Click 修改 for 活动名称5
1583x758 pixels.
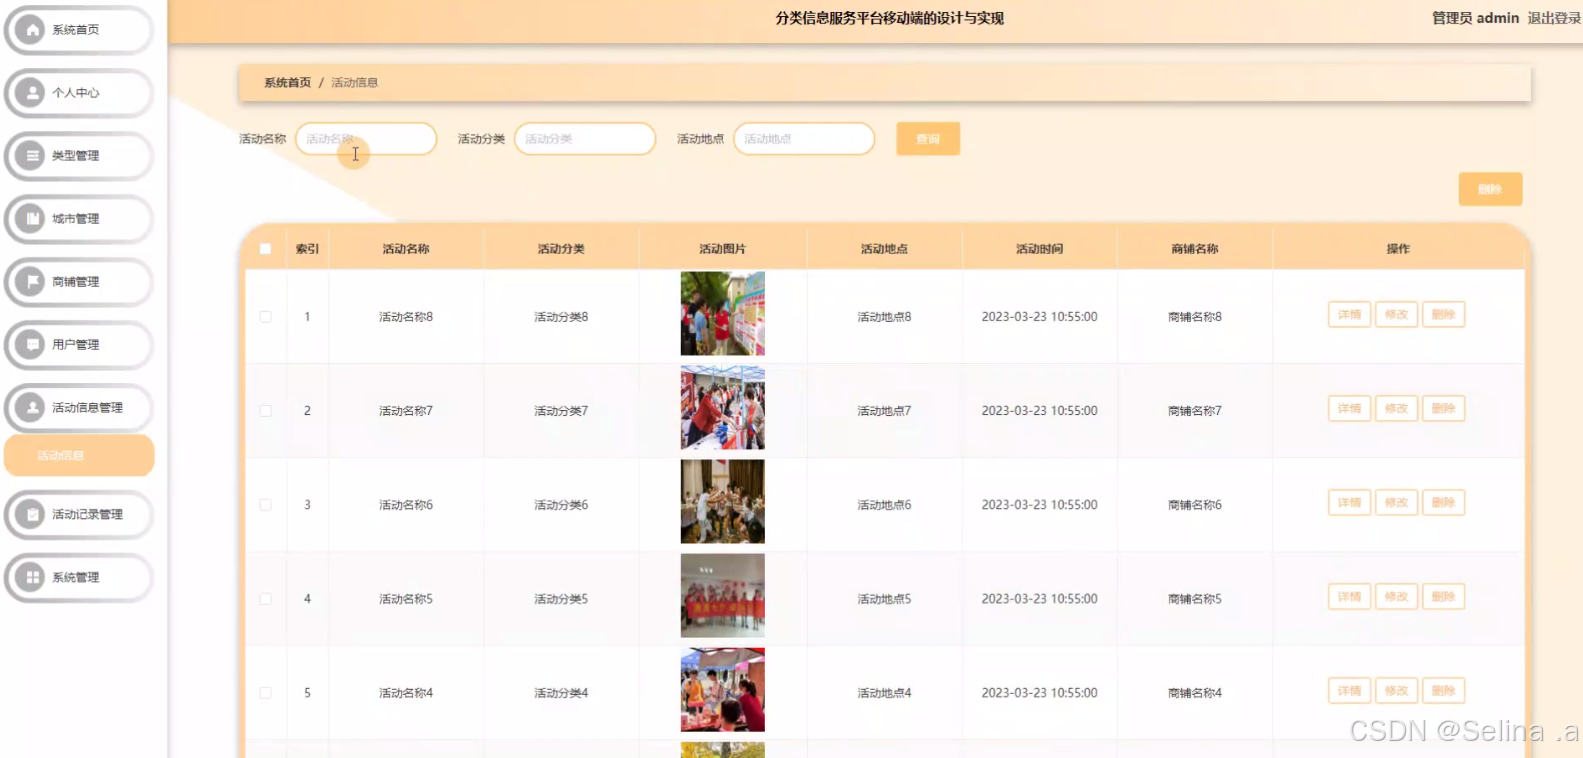1396,597
